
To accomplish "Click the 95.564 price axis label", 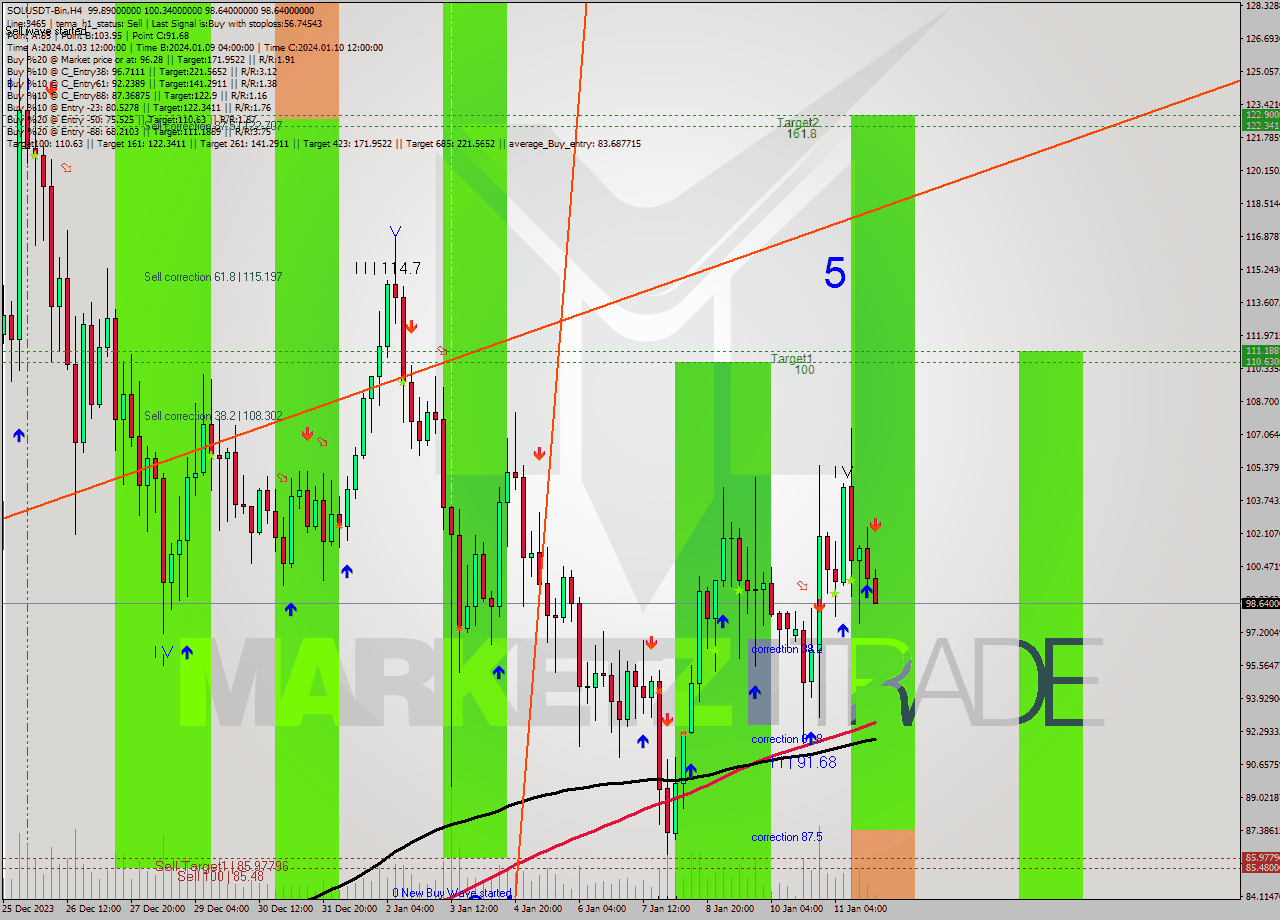I will click(x=1262, y=665).
